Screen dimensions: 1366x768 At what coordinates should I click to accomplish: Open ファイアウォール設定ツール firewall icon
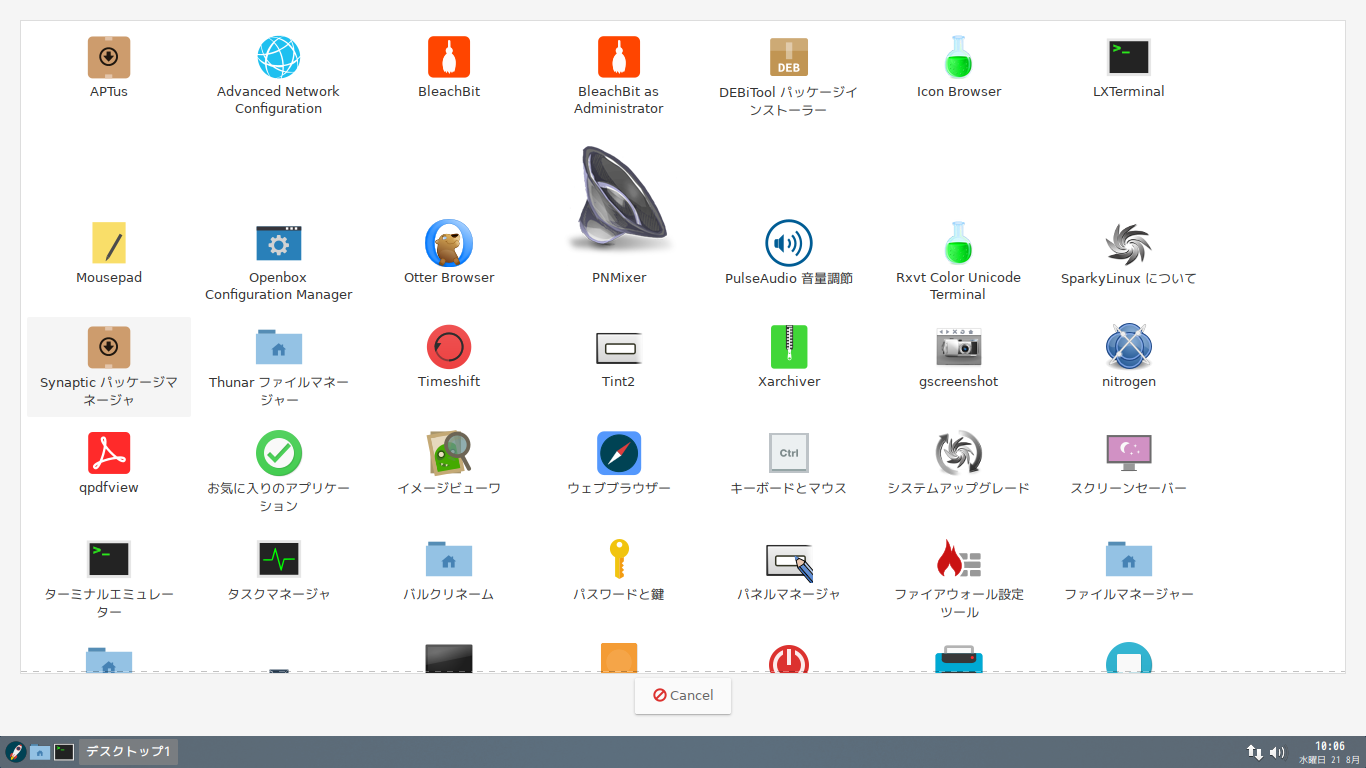(959, 559)
